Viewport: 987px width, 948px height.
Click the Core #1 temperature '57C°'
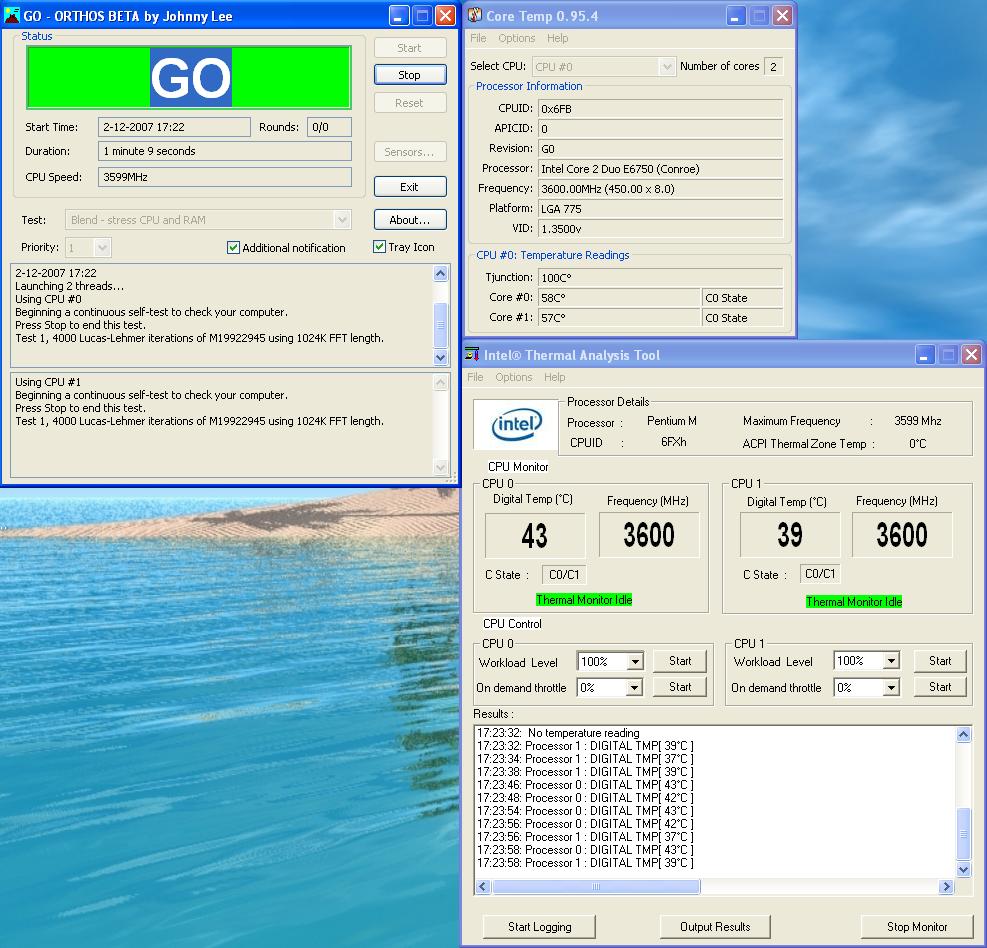coord(619,318)
